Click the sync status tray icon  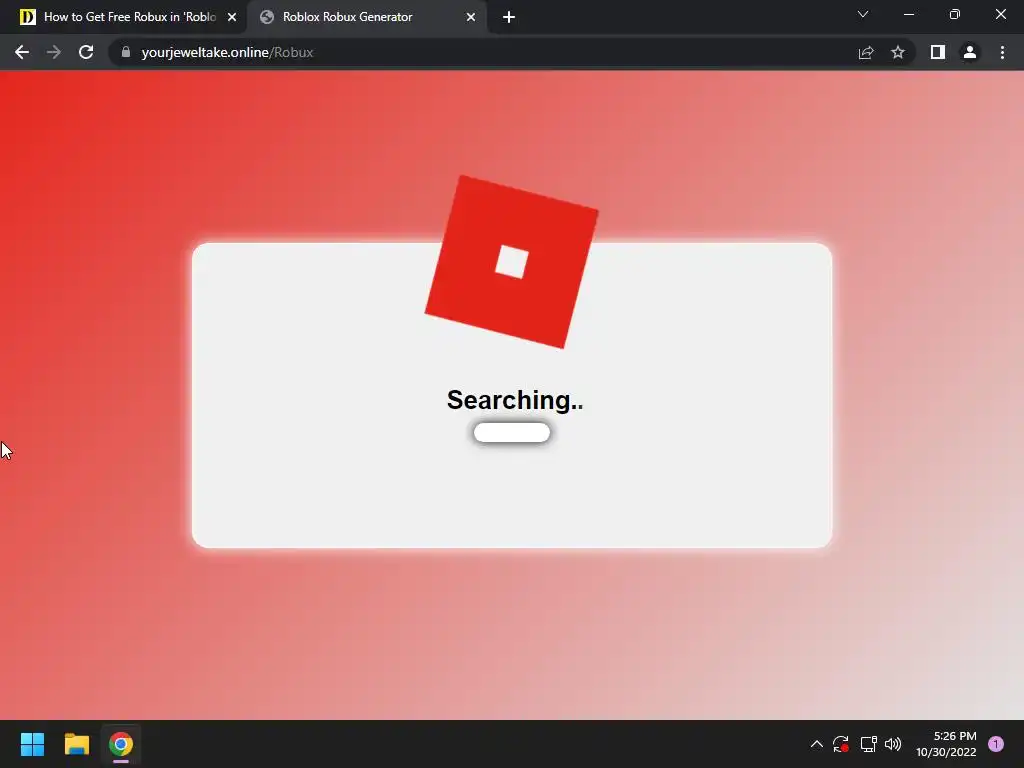pos(840,744)
